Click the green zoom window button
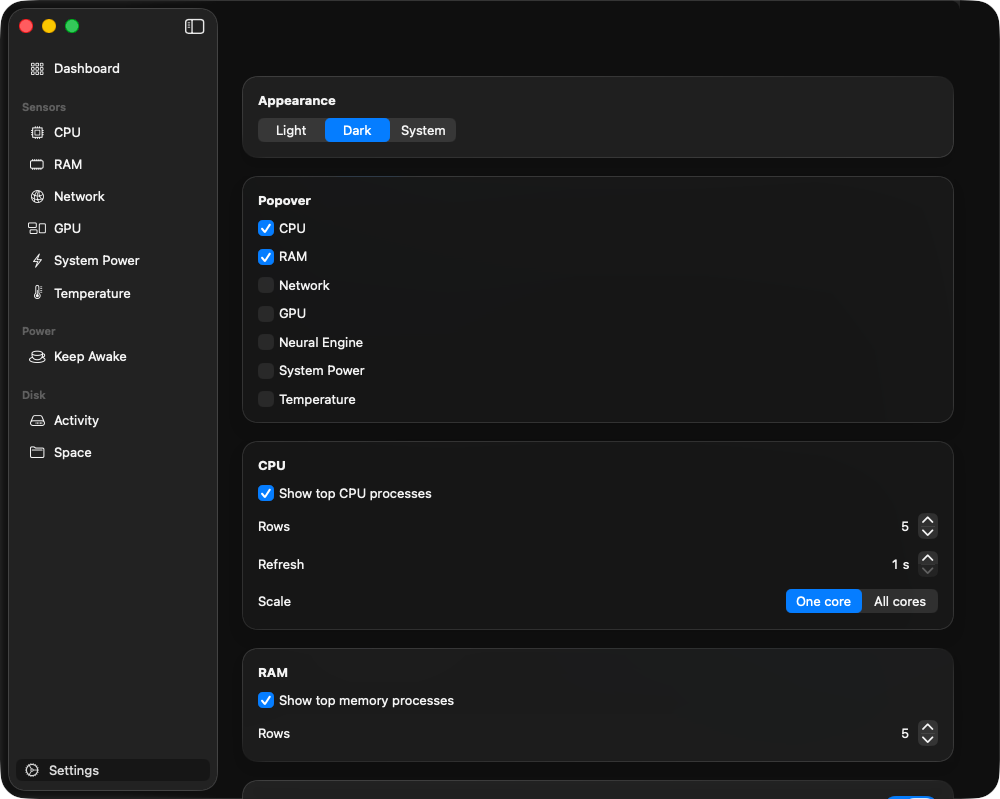This screenshot has height=799, width=1000. (72, 26)
